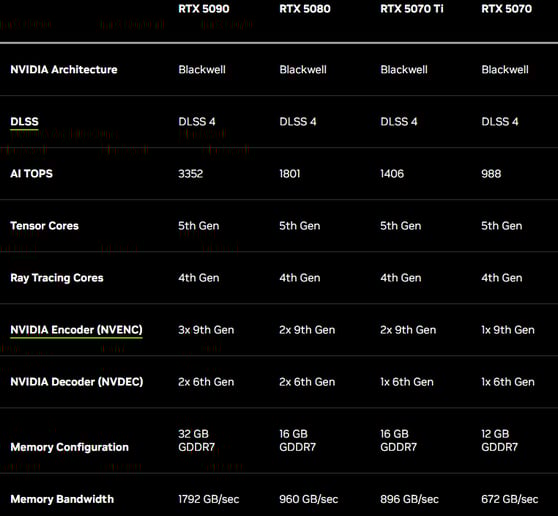Select the 988 AI TOPS value
Viewport: 558px width, 516px height.
[x=491, y=174]
